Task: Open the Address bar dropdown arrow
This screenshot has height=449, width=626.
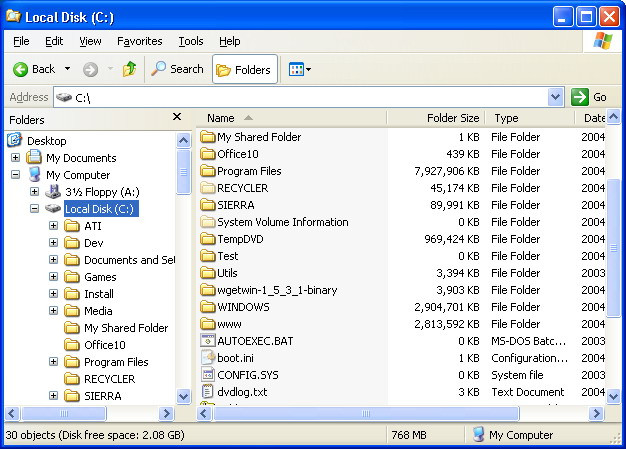Action: (556, 97)
